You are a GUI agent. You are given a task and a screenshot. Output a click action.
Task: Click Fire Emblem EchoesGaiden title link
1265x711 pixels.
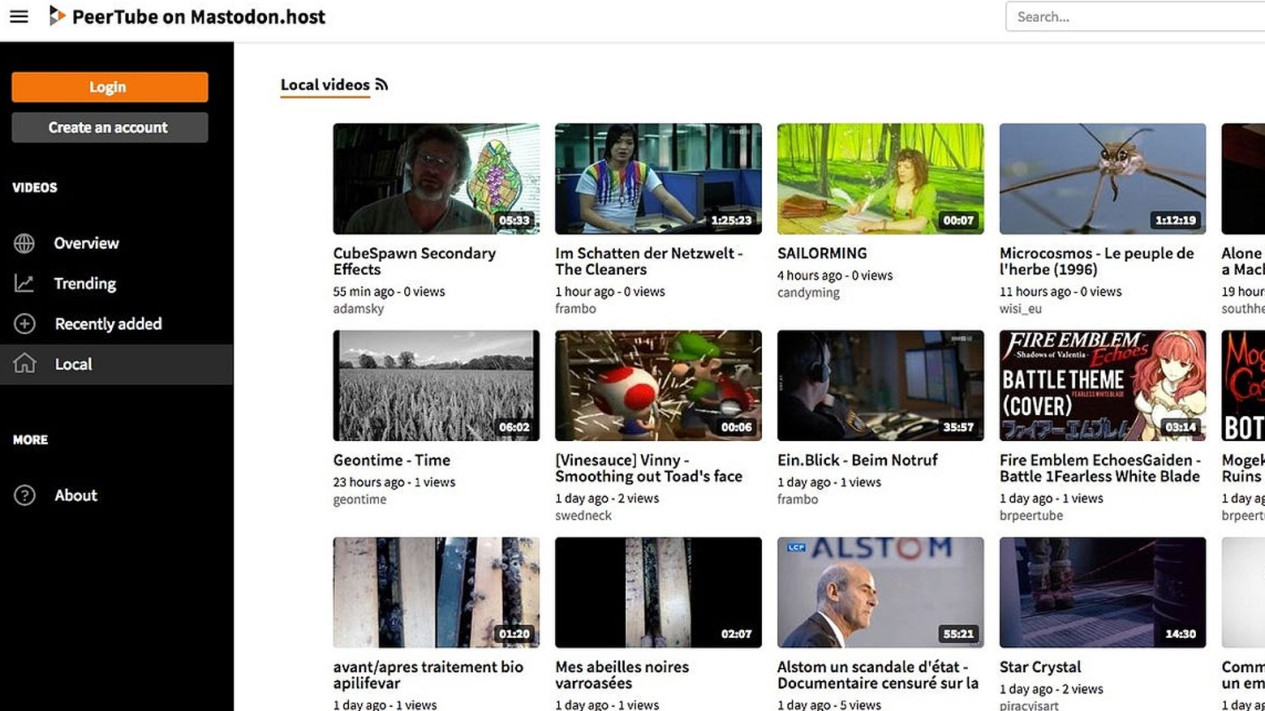coord(1100,468)
